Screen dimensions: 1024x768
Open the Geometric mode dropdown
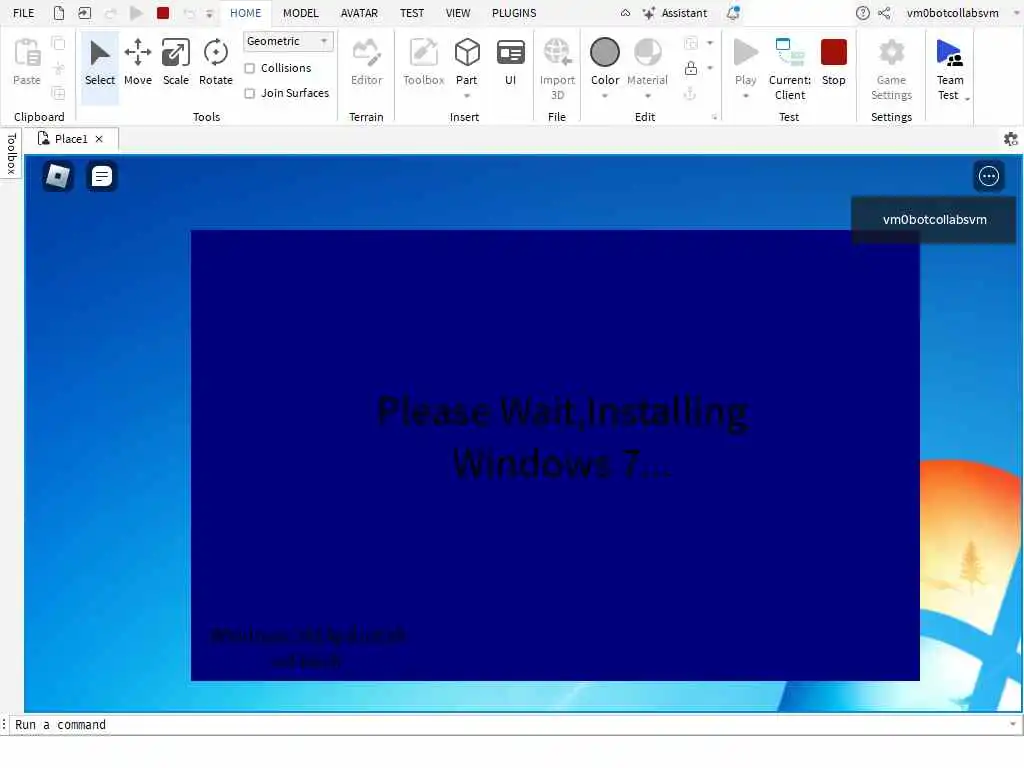[288, 41]
